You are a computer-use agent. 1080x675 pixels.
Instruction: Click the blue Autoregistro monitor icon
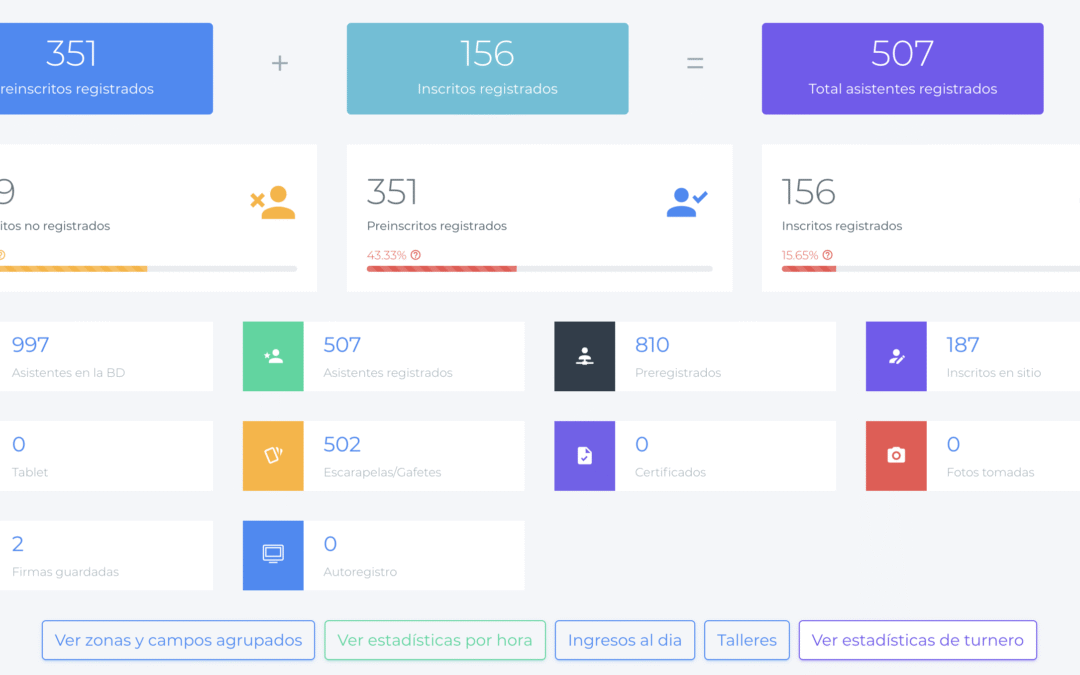273,555
